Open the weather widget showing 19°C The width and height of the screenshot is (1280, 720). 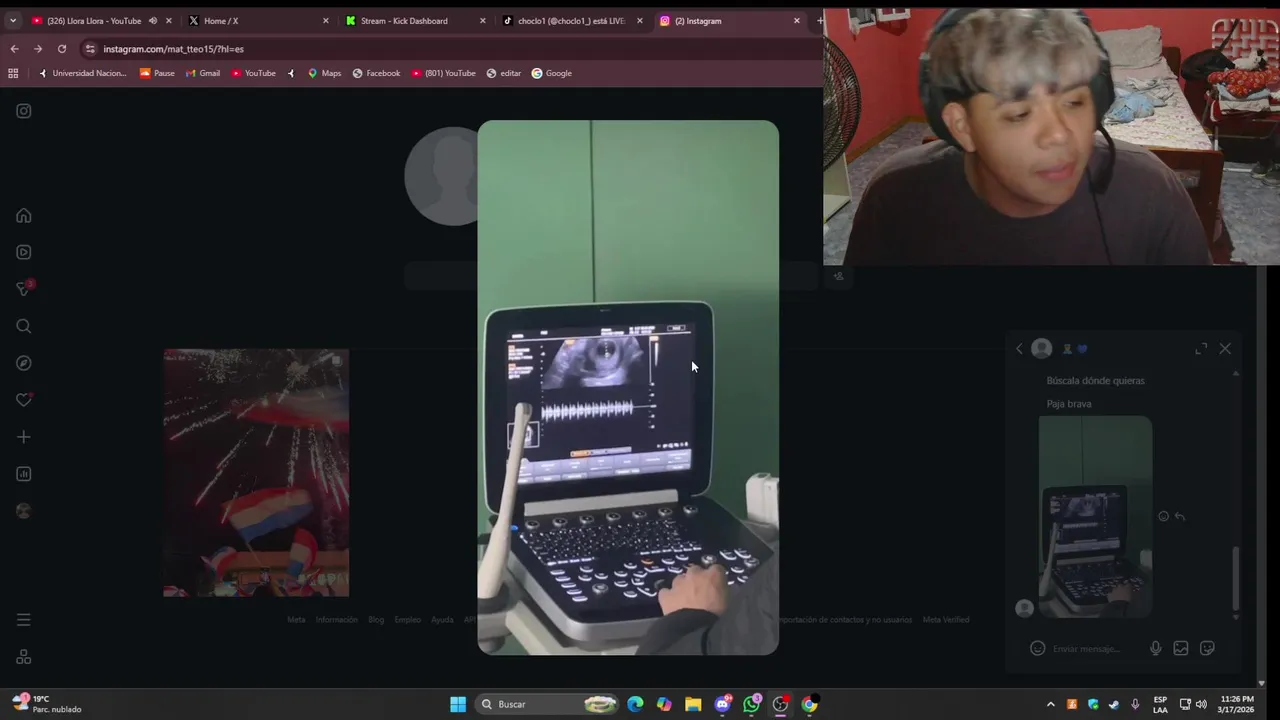pyautogui.click(x=45, y=704)
